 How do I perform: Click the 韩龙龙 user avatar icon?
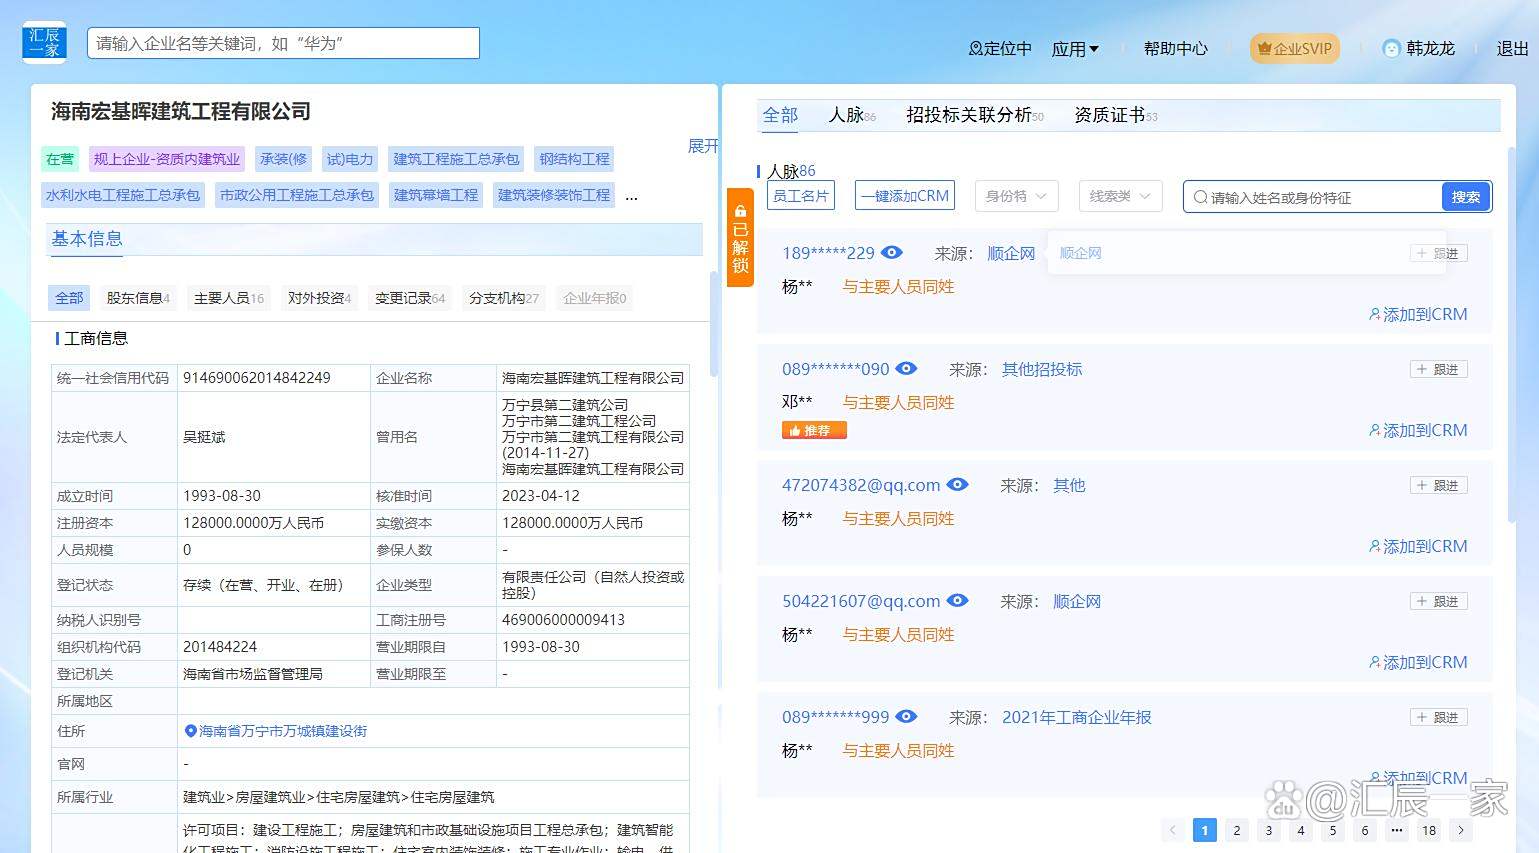click(1391, 48)
